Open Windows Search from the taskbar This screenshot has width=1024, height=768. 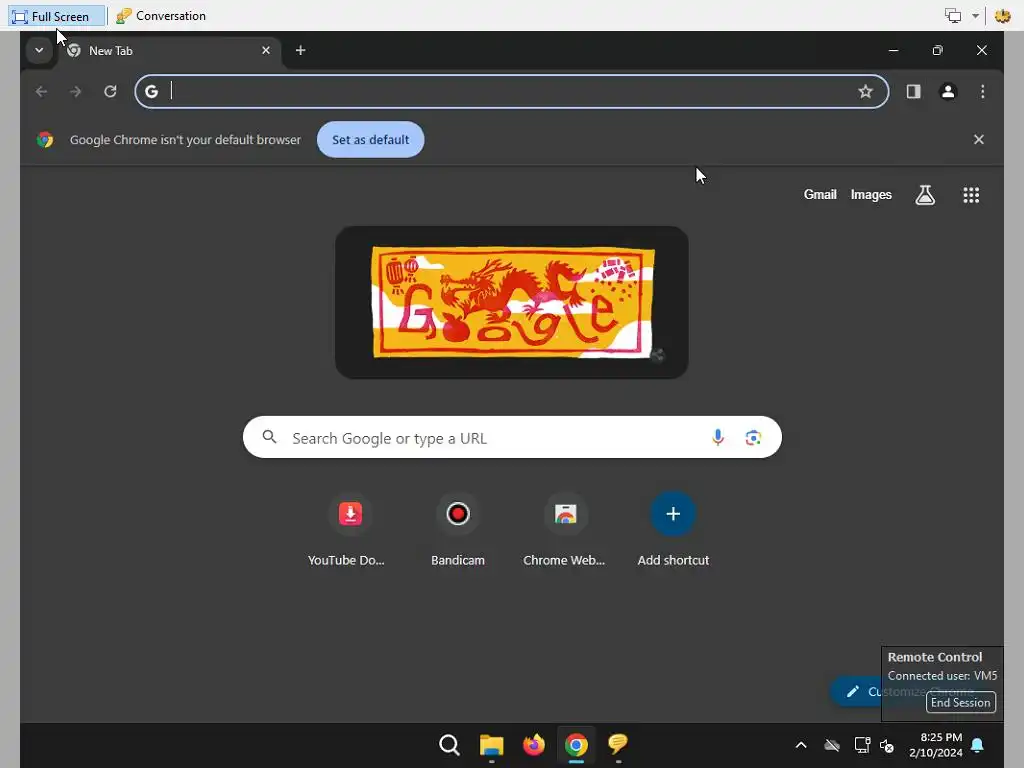coord(449,744)
